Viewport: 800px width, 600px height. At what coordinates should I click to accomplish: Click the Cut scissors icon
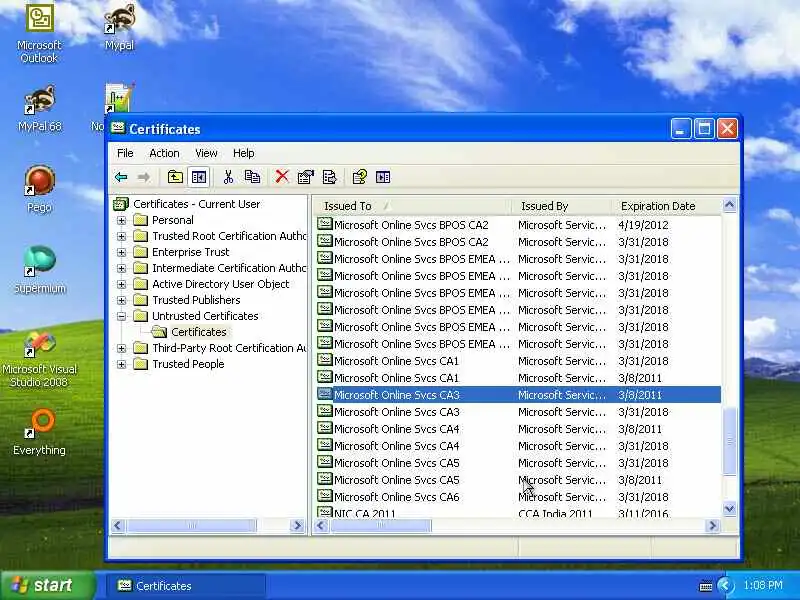point(228,177)
